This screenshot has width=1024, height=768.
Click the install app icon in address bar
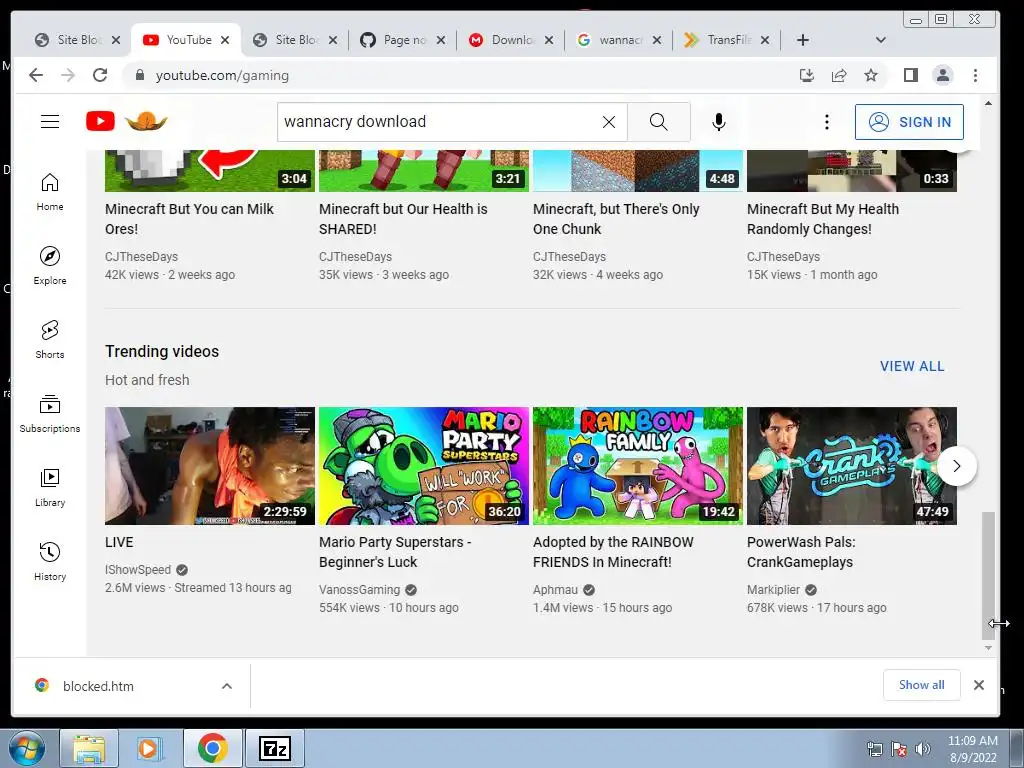(807, 75)
